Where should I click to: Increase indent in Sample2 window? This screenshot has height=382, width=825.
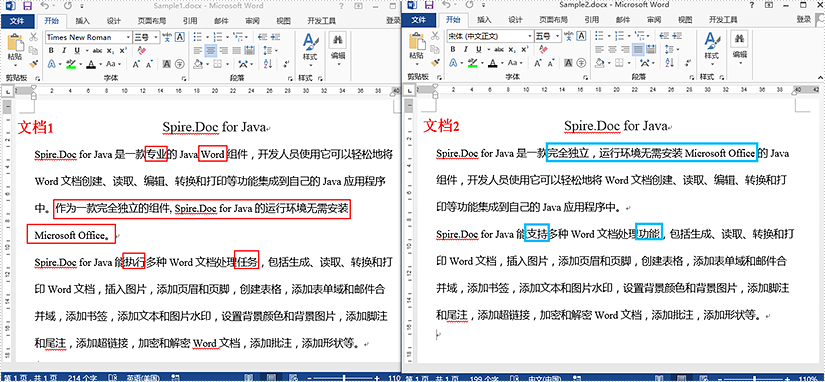point(677,36)
